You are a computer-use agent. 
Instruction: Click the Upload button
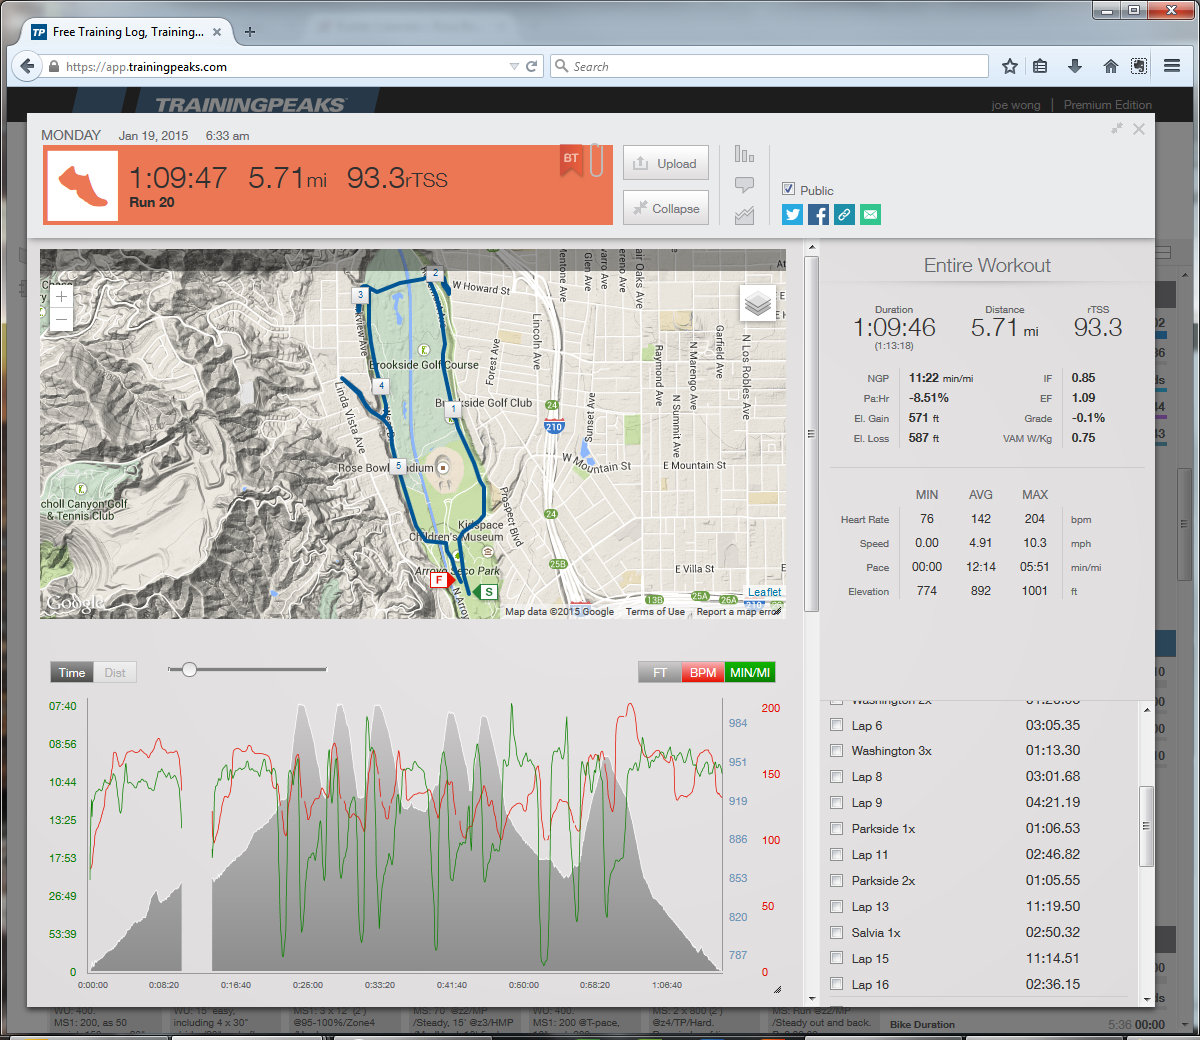[666, 164]
